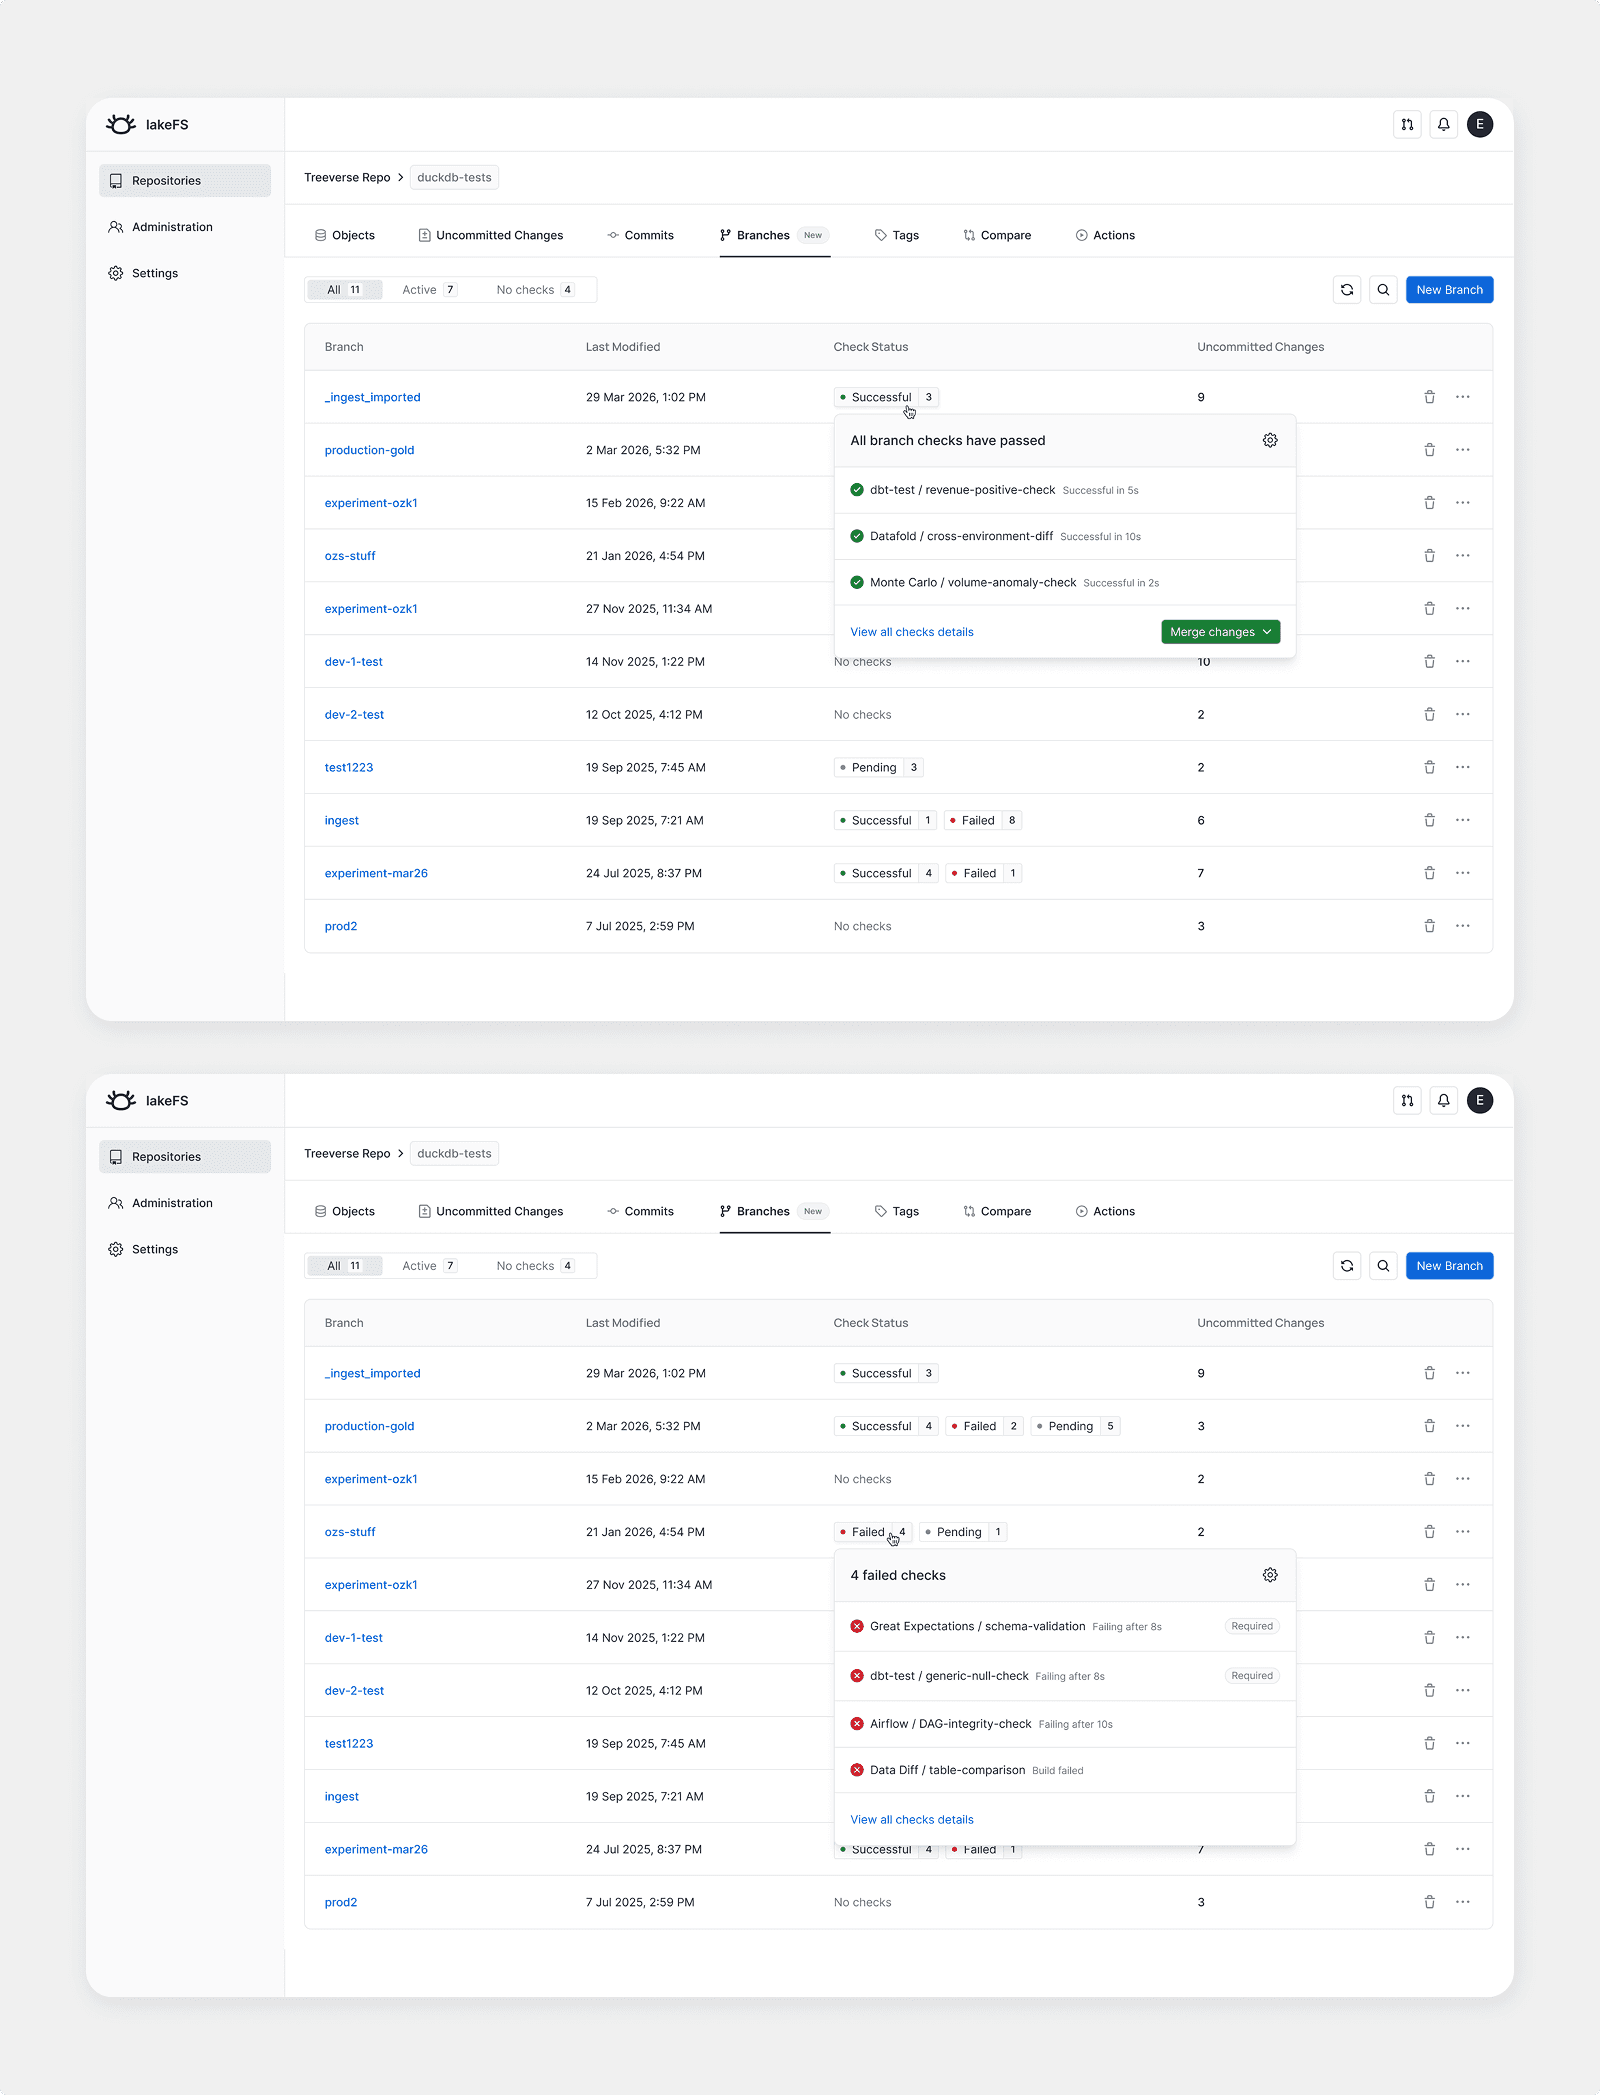The image size is (1600, 2096).
Task: Open check settings gear in the passed-checks popover
Action: 1269,440
